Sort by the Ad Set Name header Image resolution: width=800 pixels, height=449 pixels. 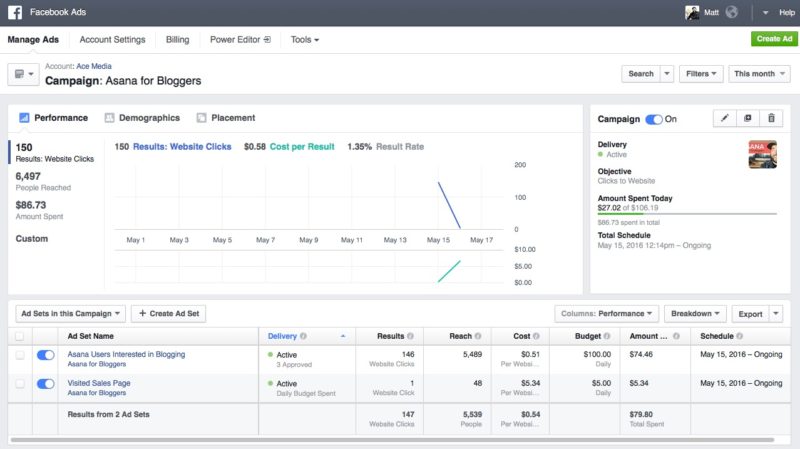(91, 336)
